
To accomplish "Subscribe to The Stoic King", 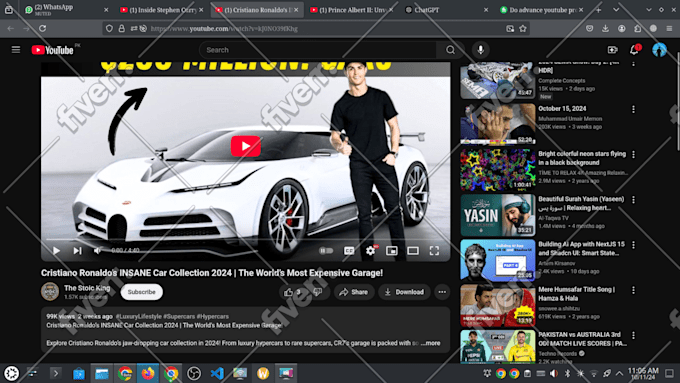I will coord(141,292).
